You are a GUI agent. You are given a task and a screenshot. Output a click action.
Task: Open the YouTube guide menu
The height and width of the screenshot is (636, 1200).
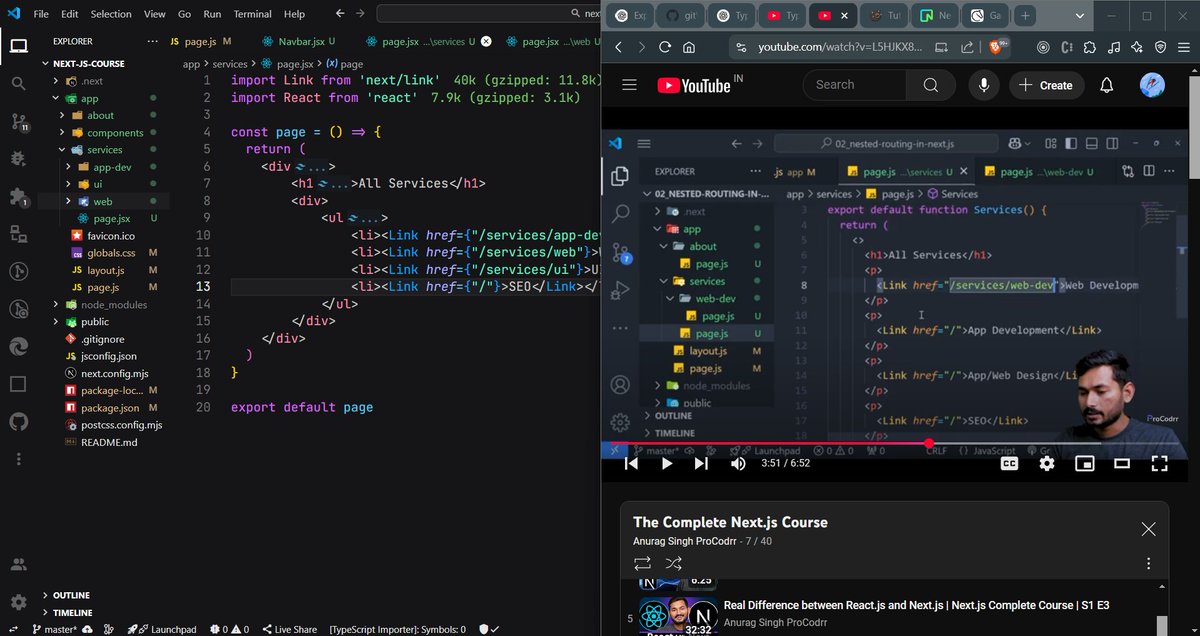[x=629, y=85]
